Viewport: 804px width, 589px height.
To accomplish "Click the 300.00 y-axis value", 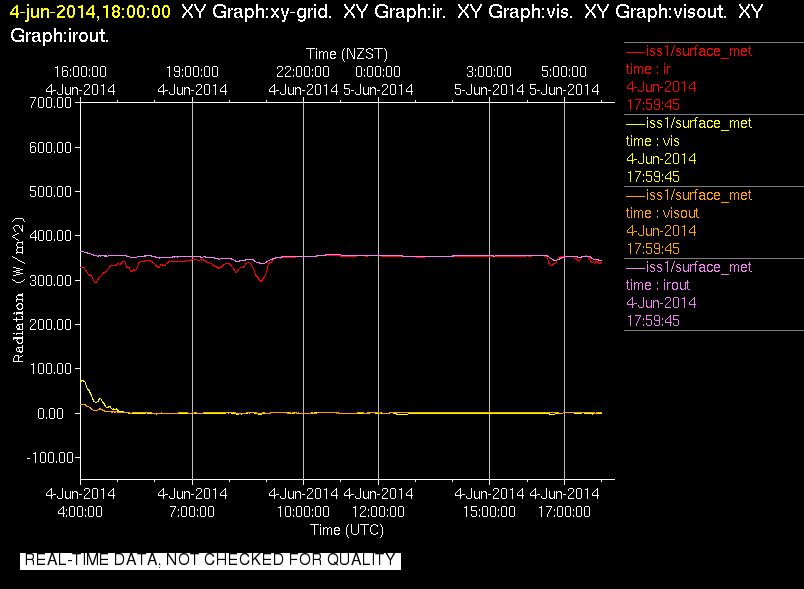I will pyautogui.click(x=50, y=280).
